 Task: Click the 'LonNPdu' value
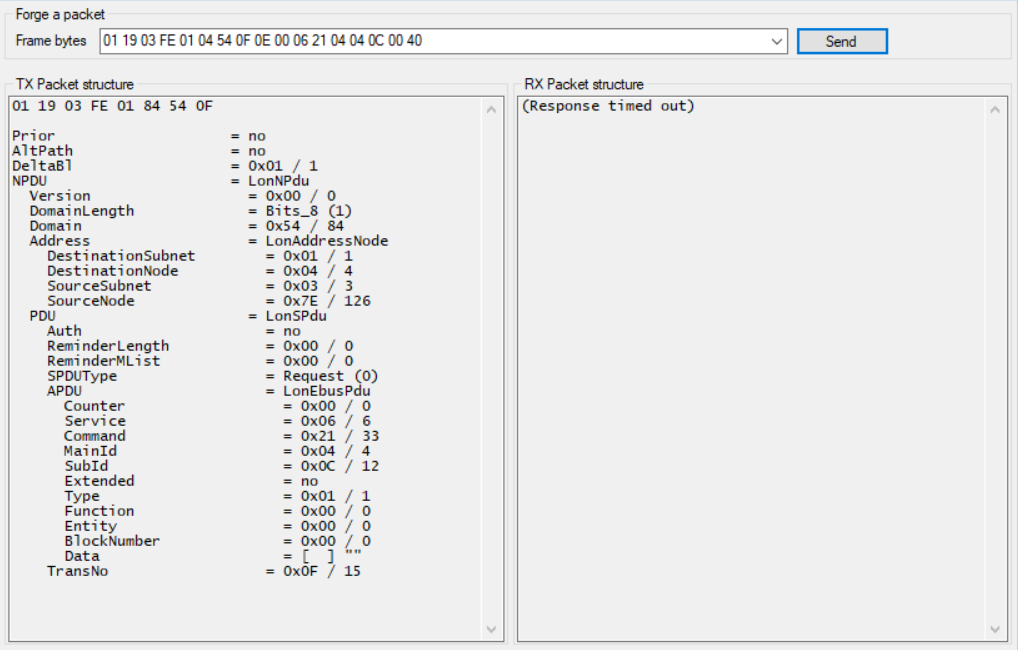pyautogui.click(x=279, y=181)
